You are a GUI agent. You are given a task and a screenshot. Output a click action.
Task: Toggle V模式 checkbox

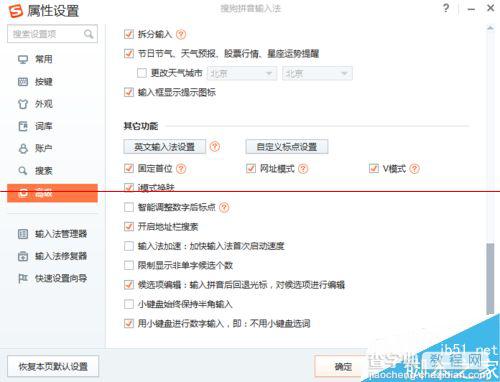click(374, 169)
